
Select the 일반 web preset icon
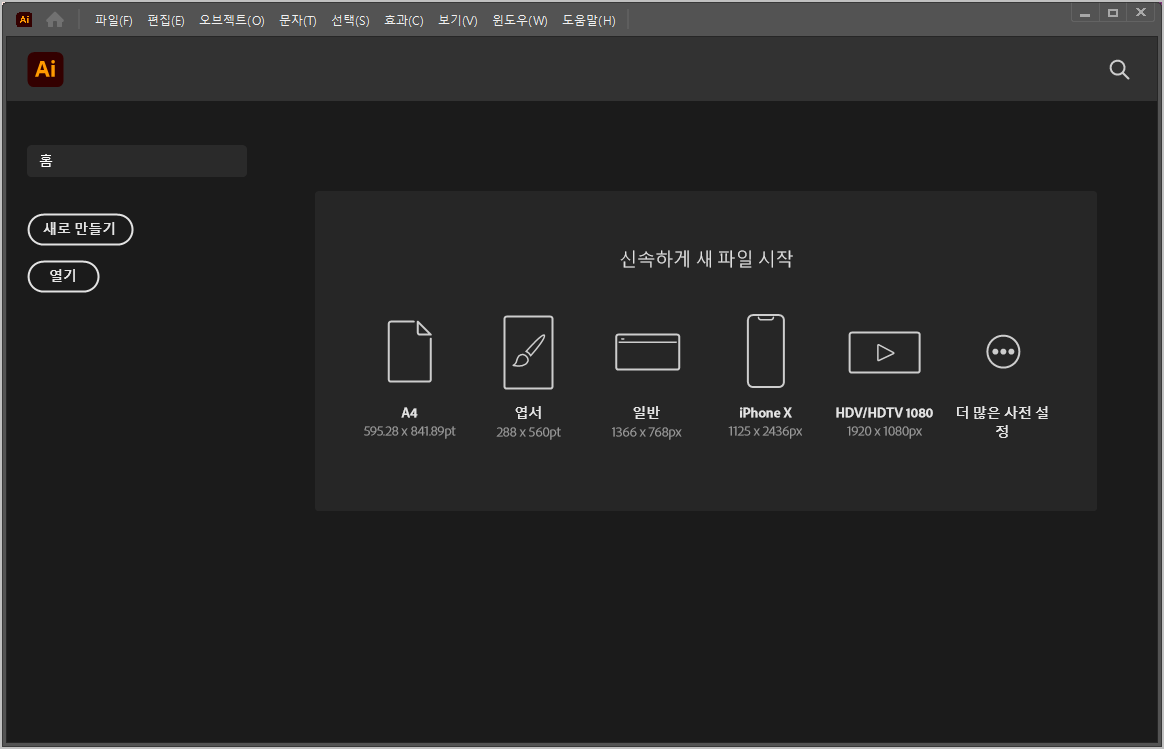647,351
